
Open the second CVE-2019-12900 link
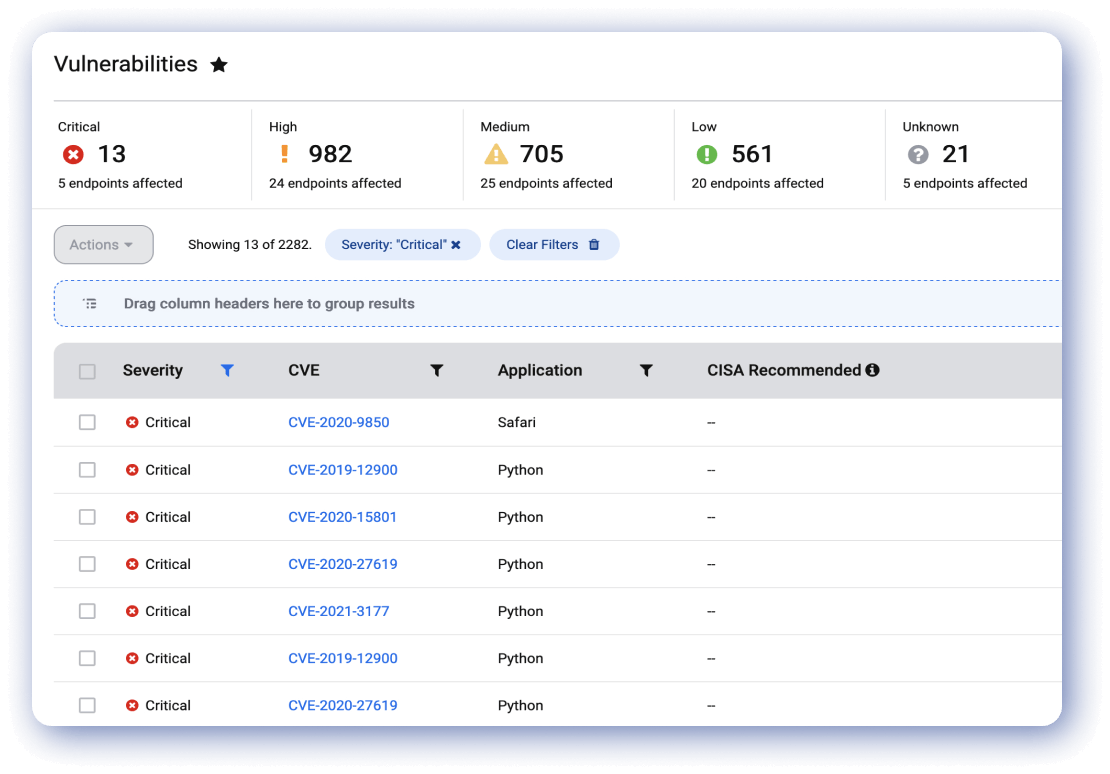pos(343,659)
